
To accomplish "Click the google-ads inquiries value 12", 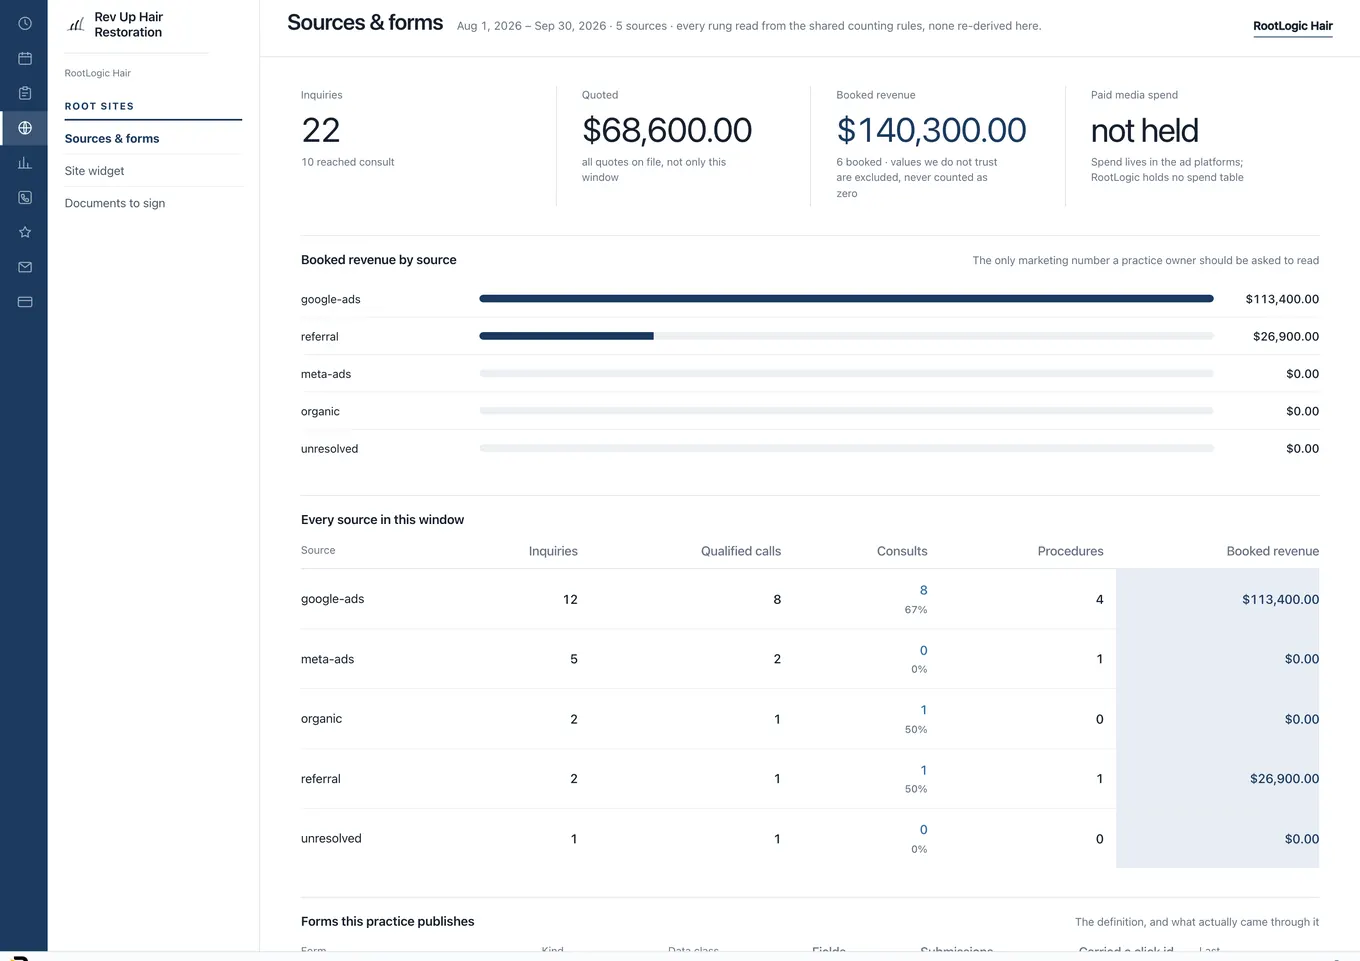I will 570,599.
